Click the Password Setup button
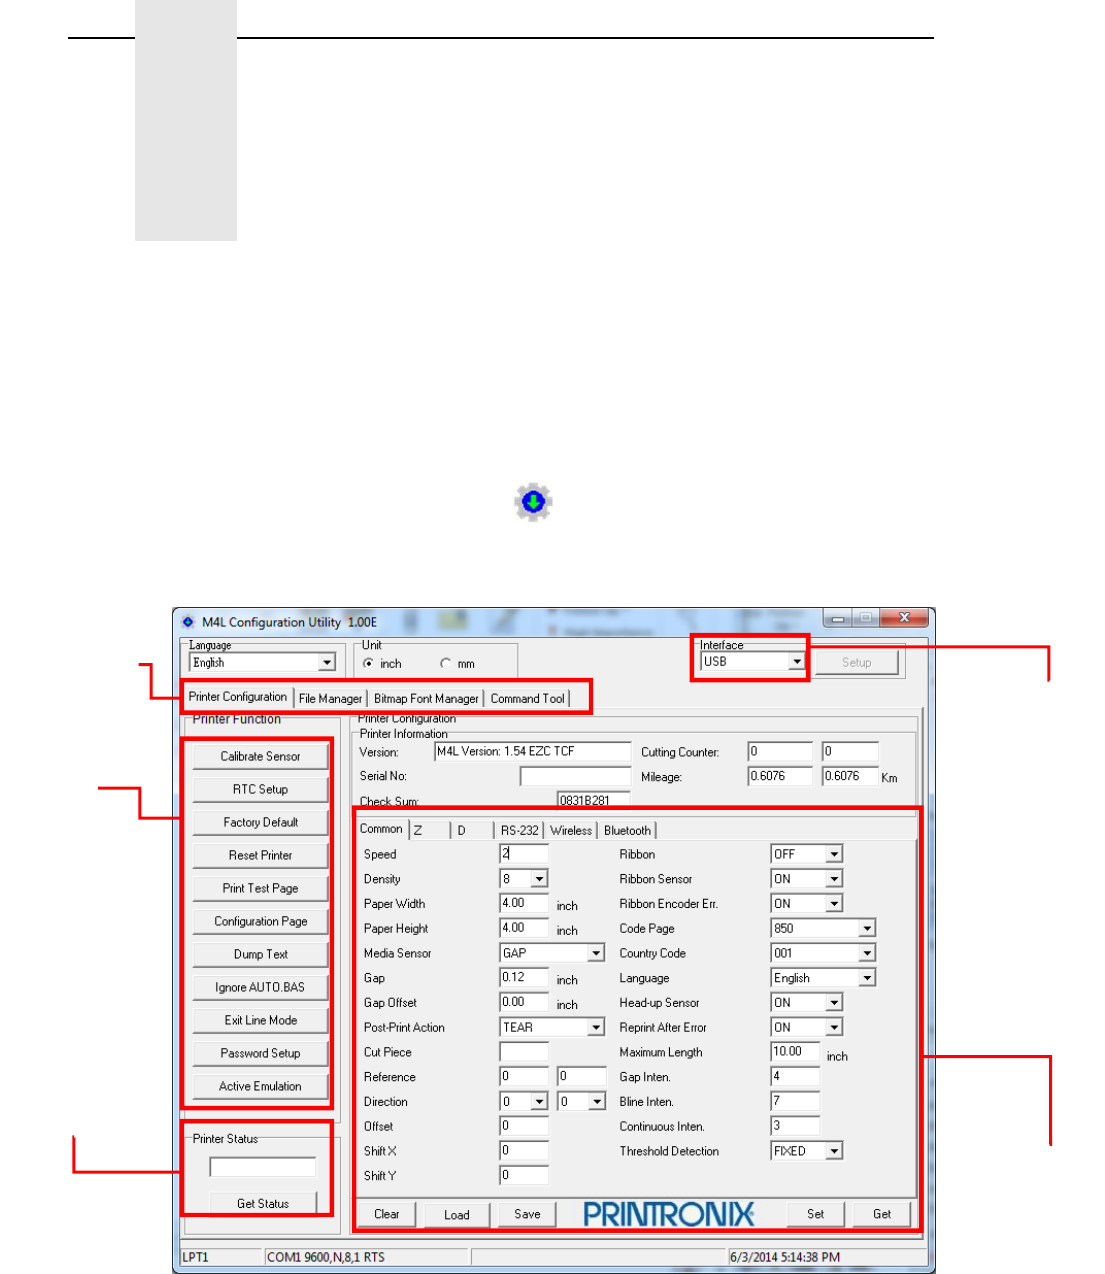Screen dimensions: 1105x1274 click(x=260, y=1053)
